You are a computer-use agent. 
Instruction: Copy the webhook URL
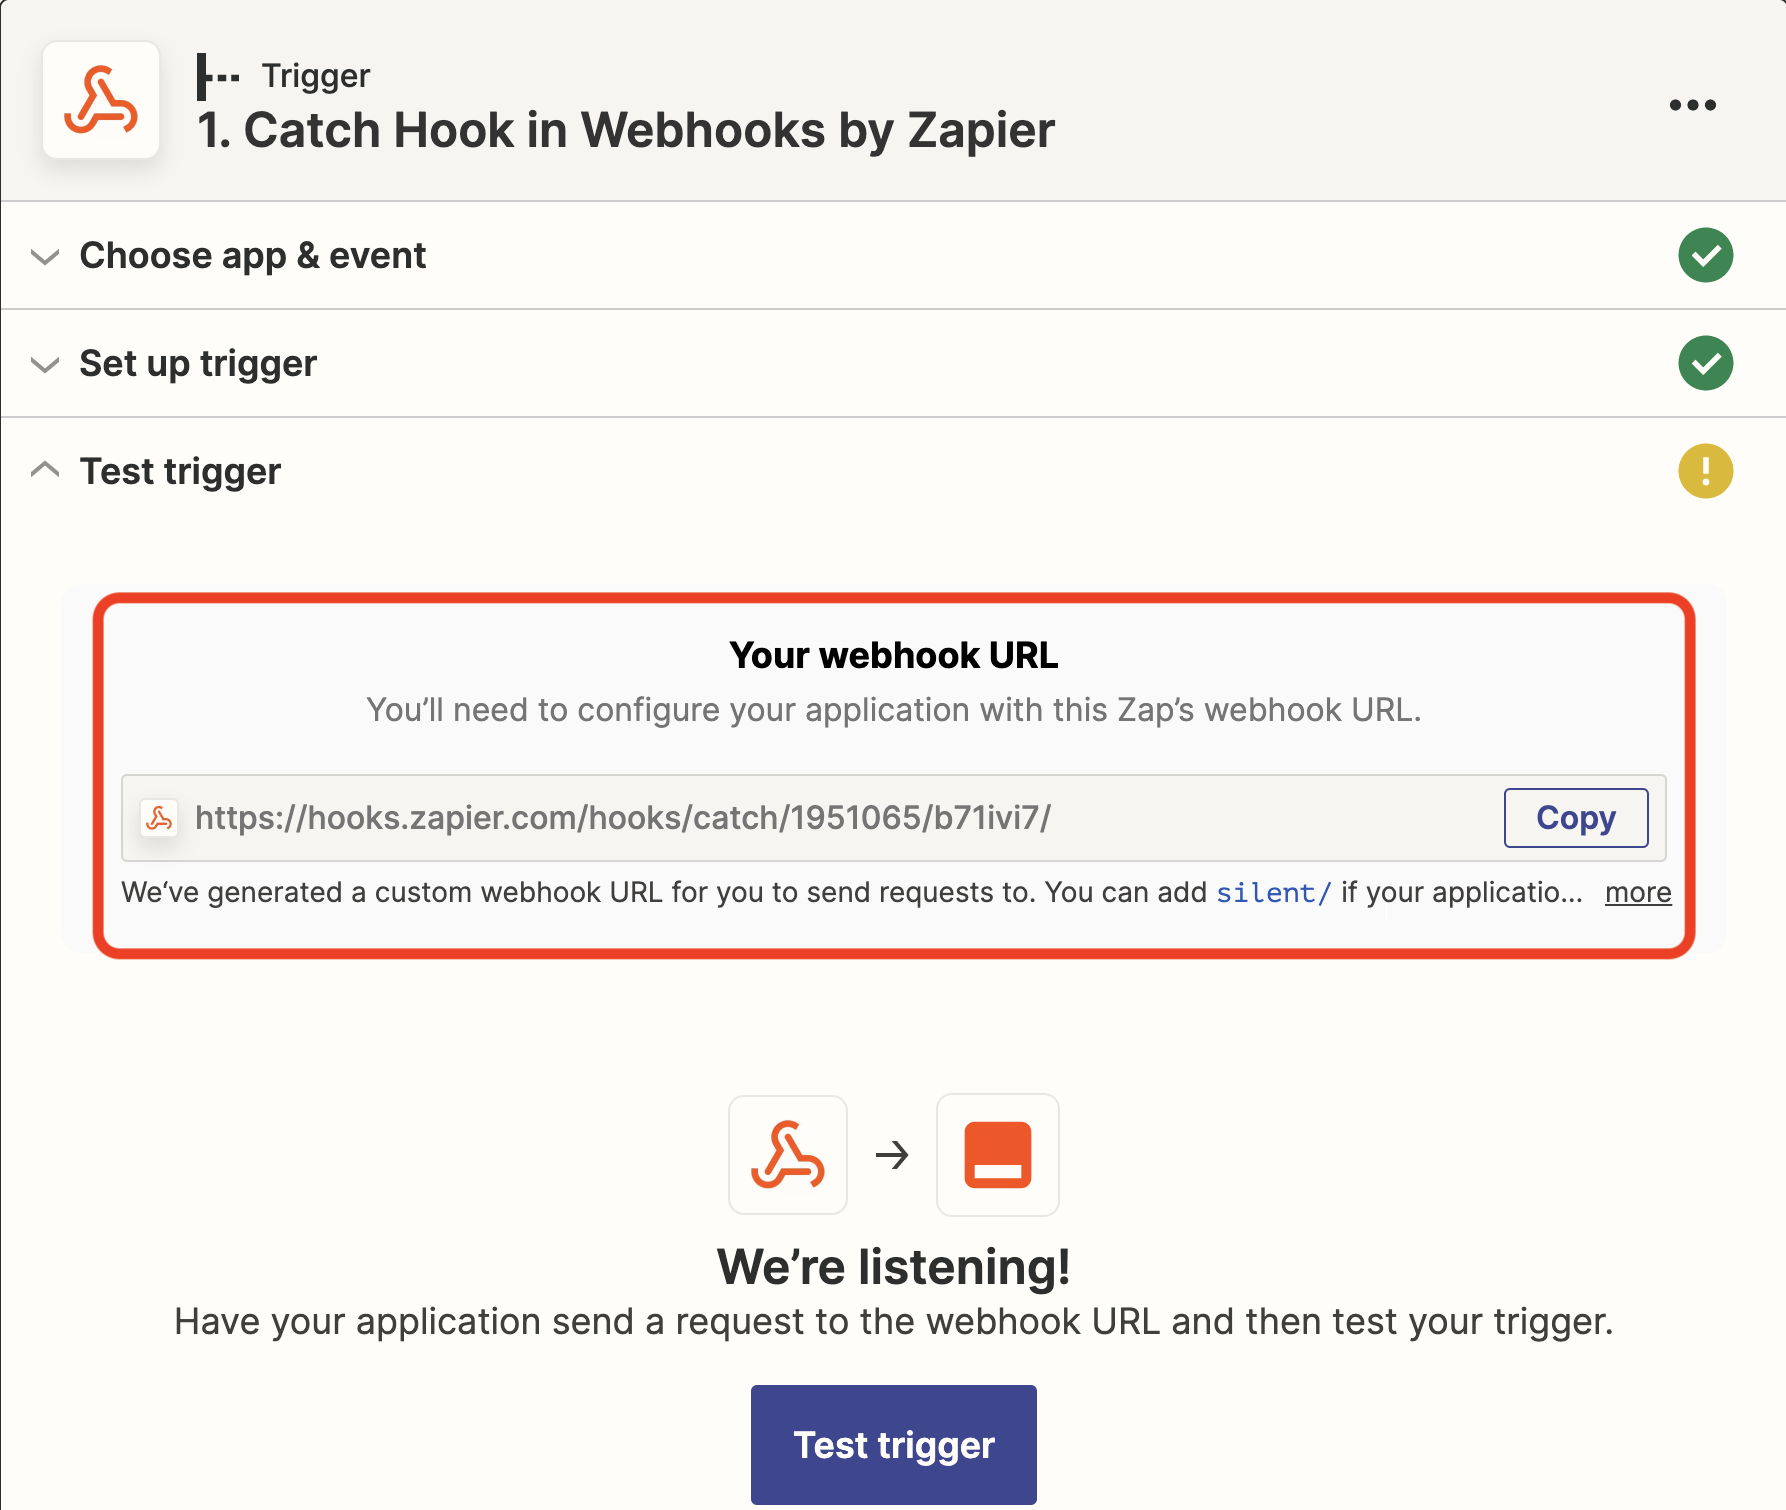[x=1576, y=818]
